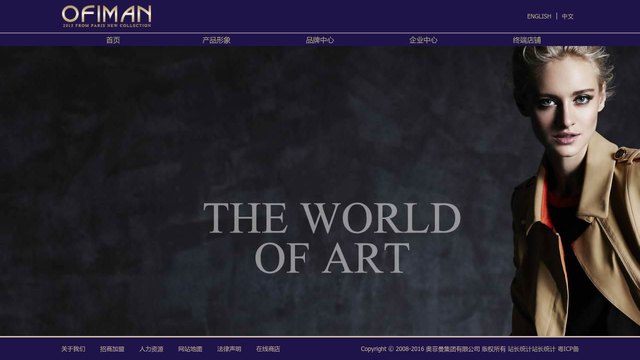Open the 首页 menu item
The width and height of the screenshot is (640, 360).
tap(113, 40)
